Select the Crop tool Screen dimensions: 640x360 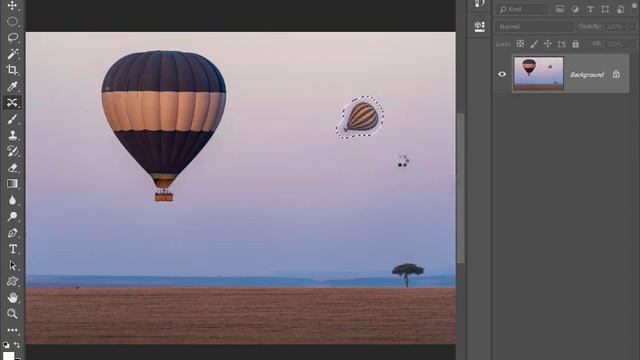pyautogui.click(x=12, y=70)
